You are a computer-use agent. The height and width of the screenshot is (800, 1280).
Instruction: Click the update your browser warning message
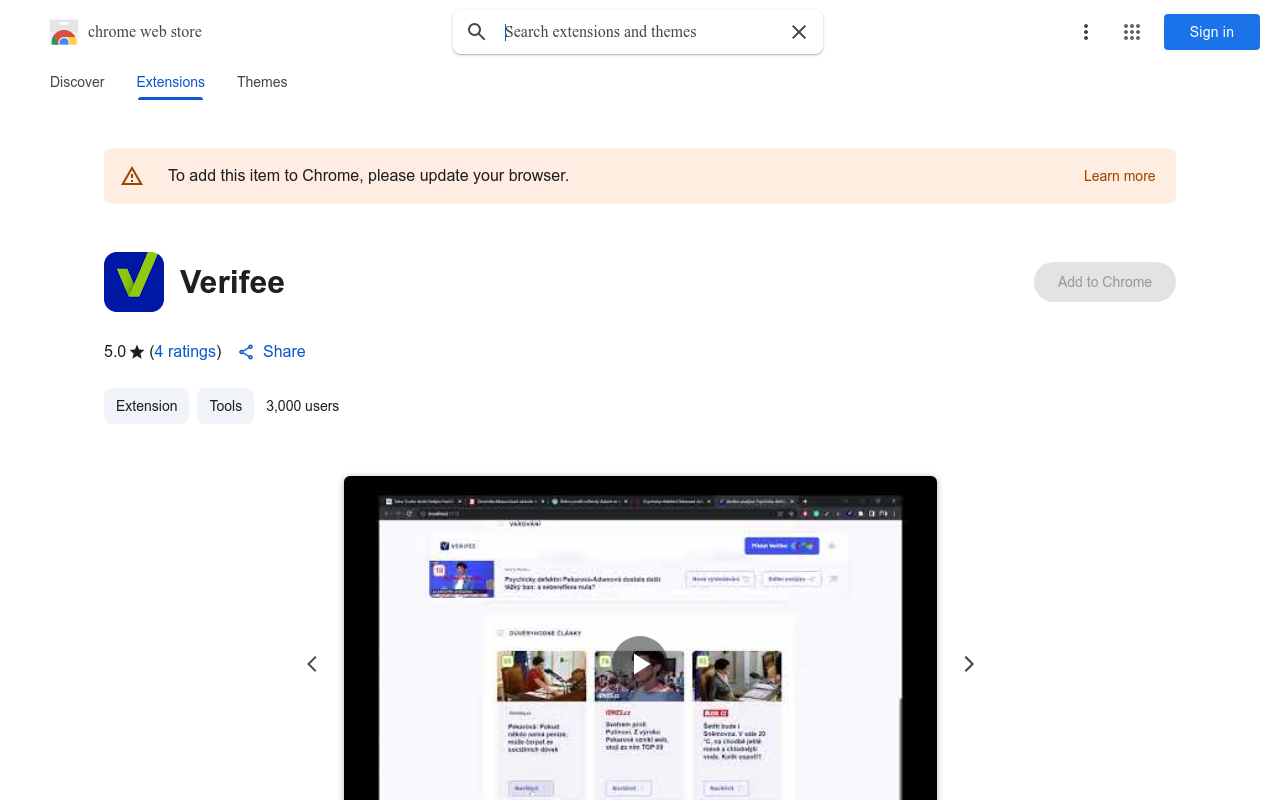pos(368,176)
